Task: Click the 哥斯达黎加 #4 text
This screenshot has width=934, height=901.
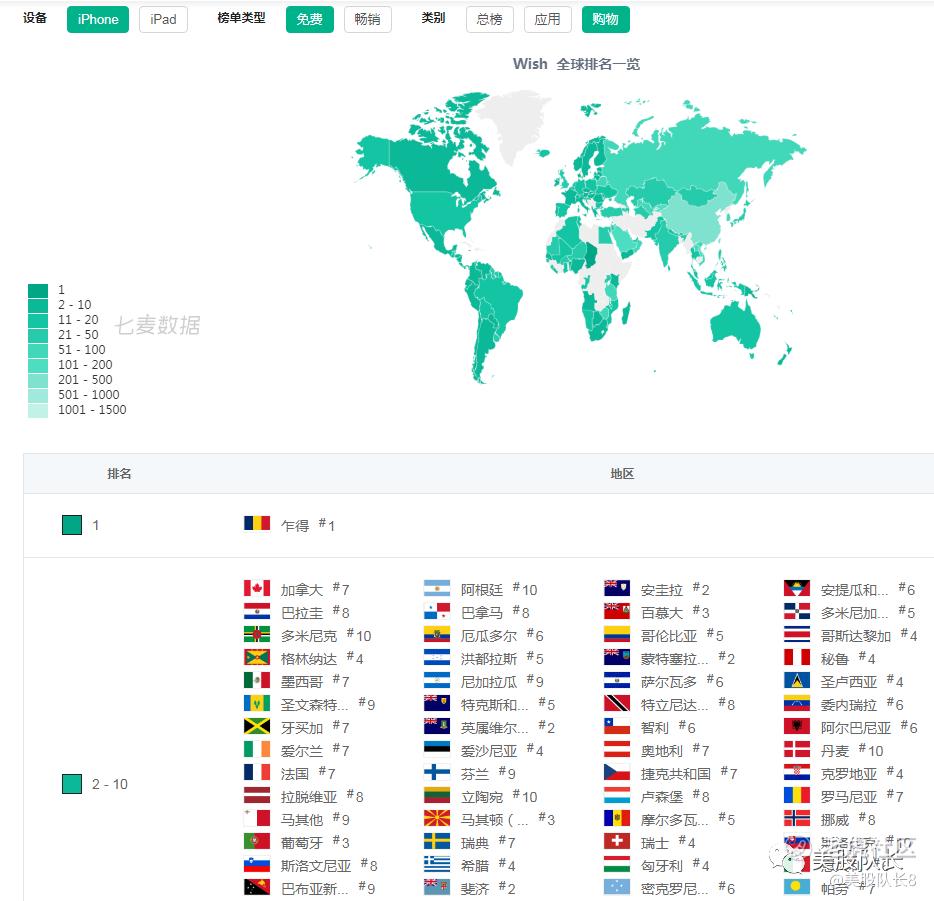Action: click(x=869, y=635)
